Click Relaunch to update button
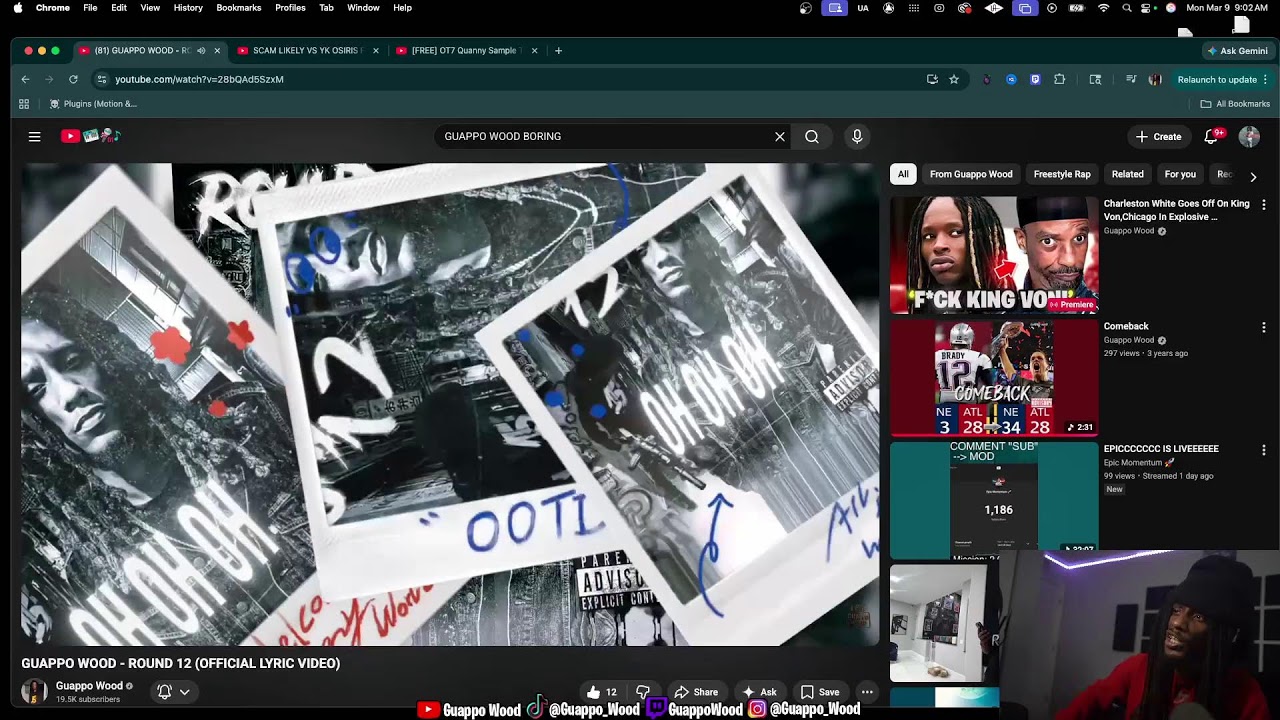This screenshot has width=1280, height=720. pos(1223,79)
